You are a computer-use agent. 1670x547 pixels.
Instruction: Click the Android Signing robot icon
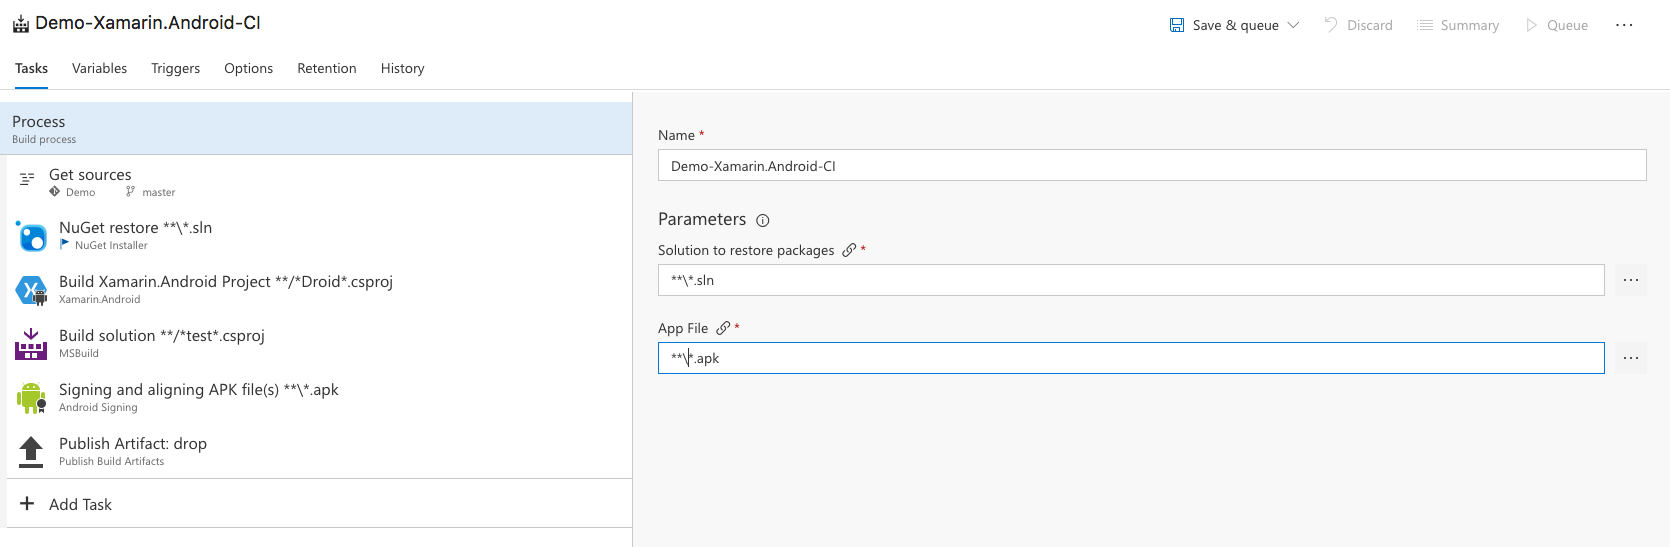tap(31, 398)
